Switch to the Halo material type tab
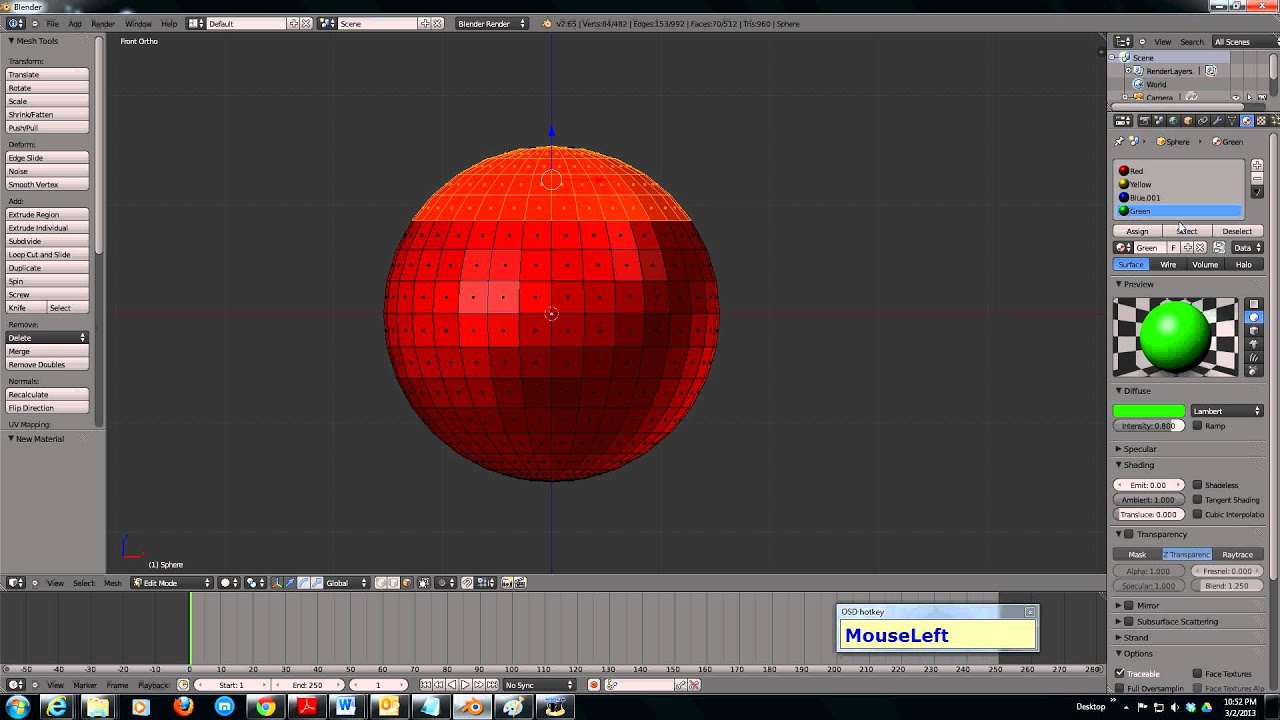 coord(1243,265)
